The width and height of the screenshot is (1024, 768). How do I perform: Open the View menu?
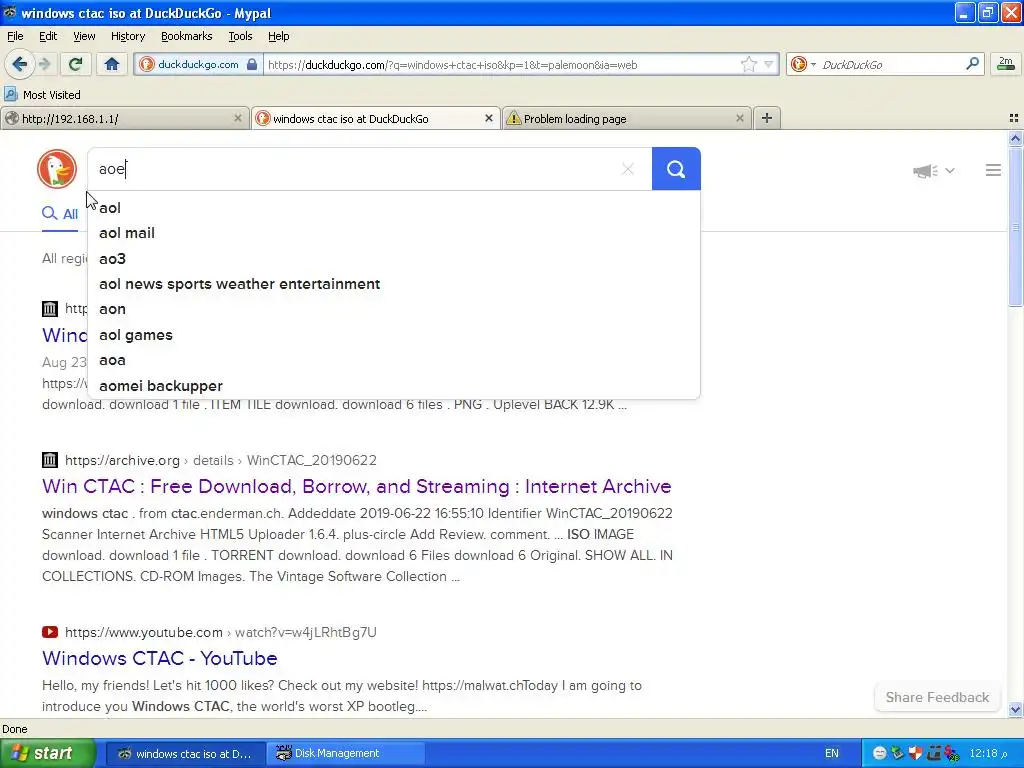84,36
